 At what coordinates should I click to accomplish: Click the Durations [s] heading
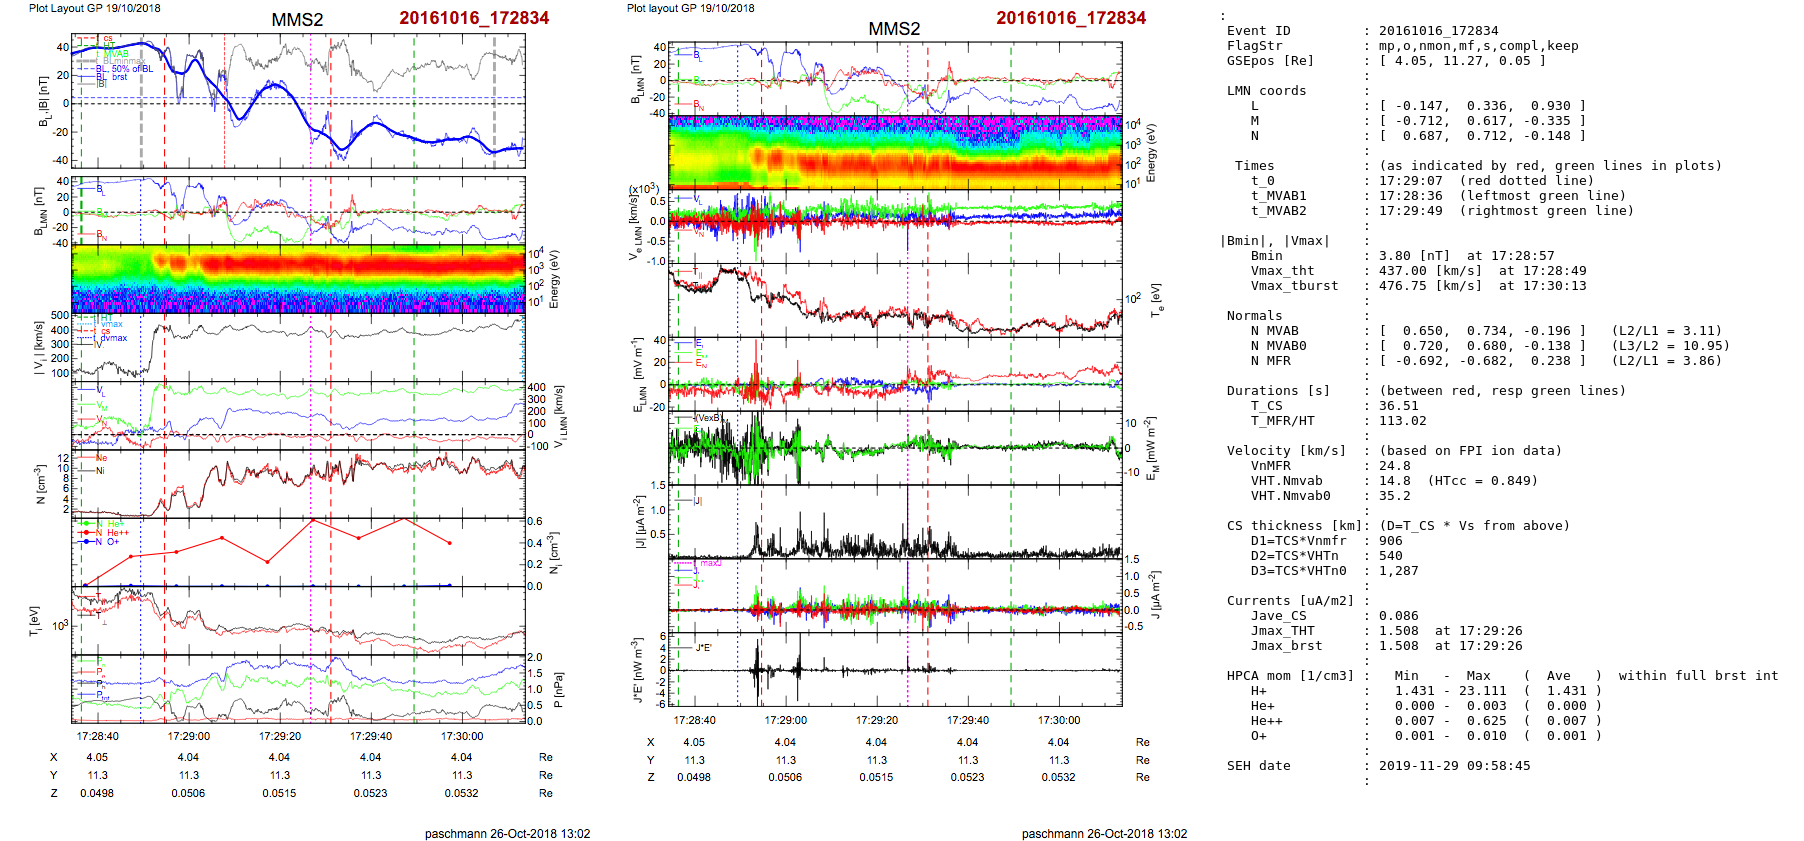pos(1278,391)
